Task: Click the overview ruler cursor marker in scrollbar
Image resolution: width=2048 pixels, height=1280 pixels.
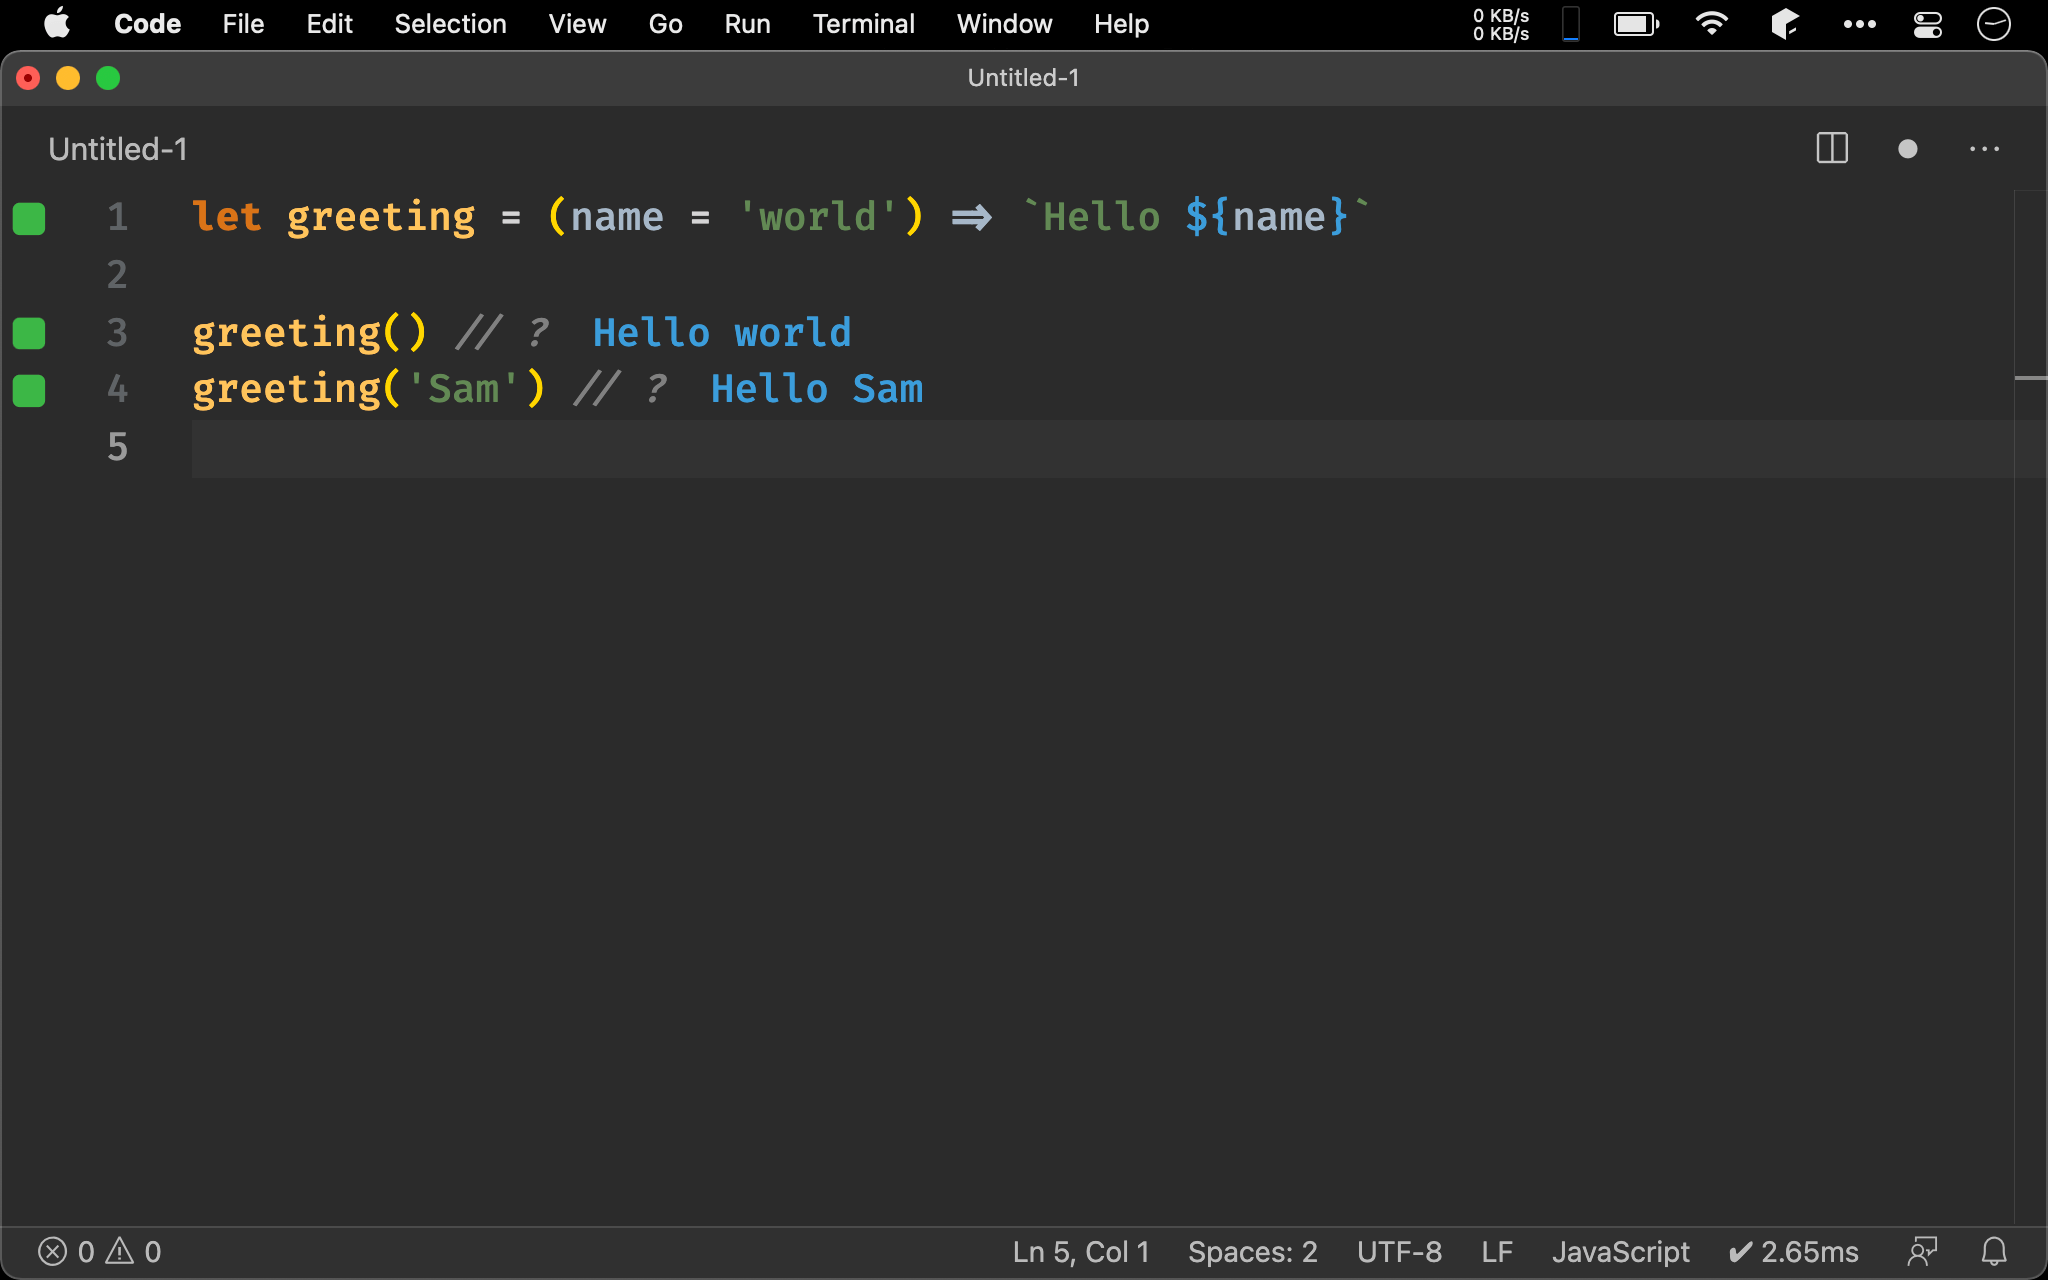Action: click(x=2030, y=378)
